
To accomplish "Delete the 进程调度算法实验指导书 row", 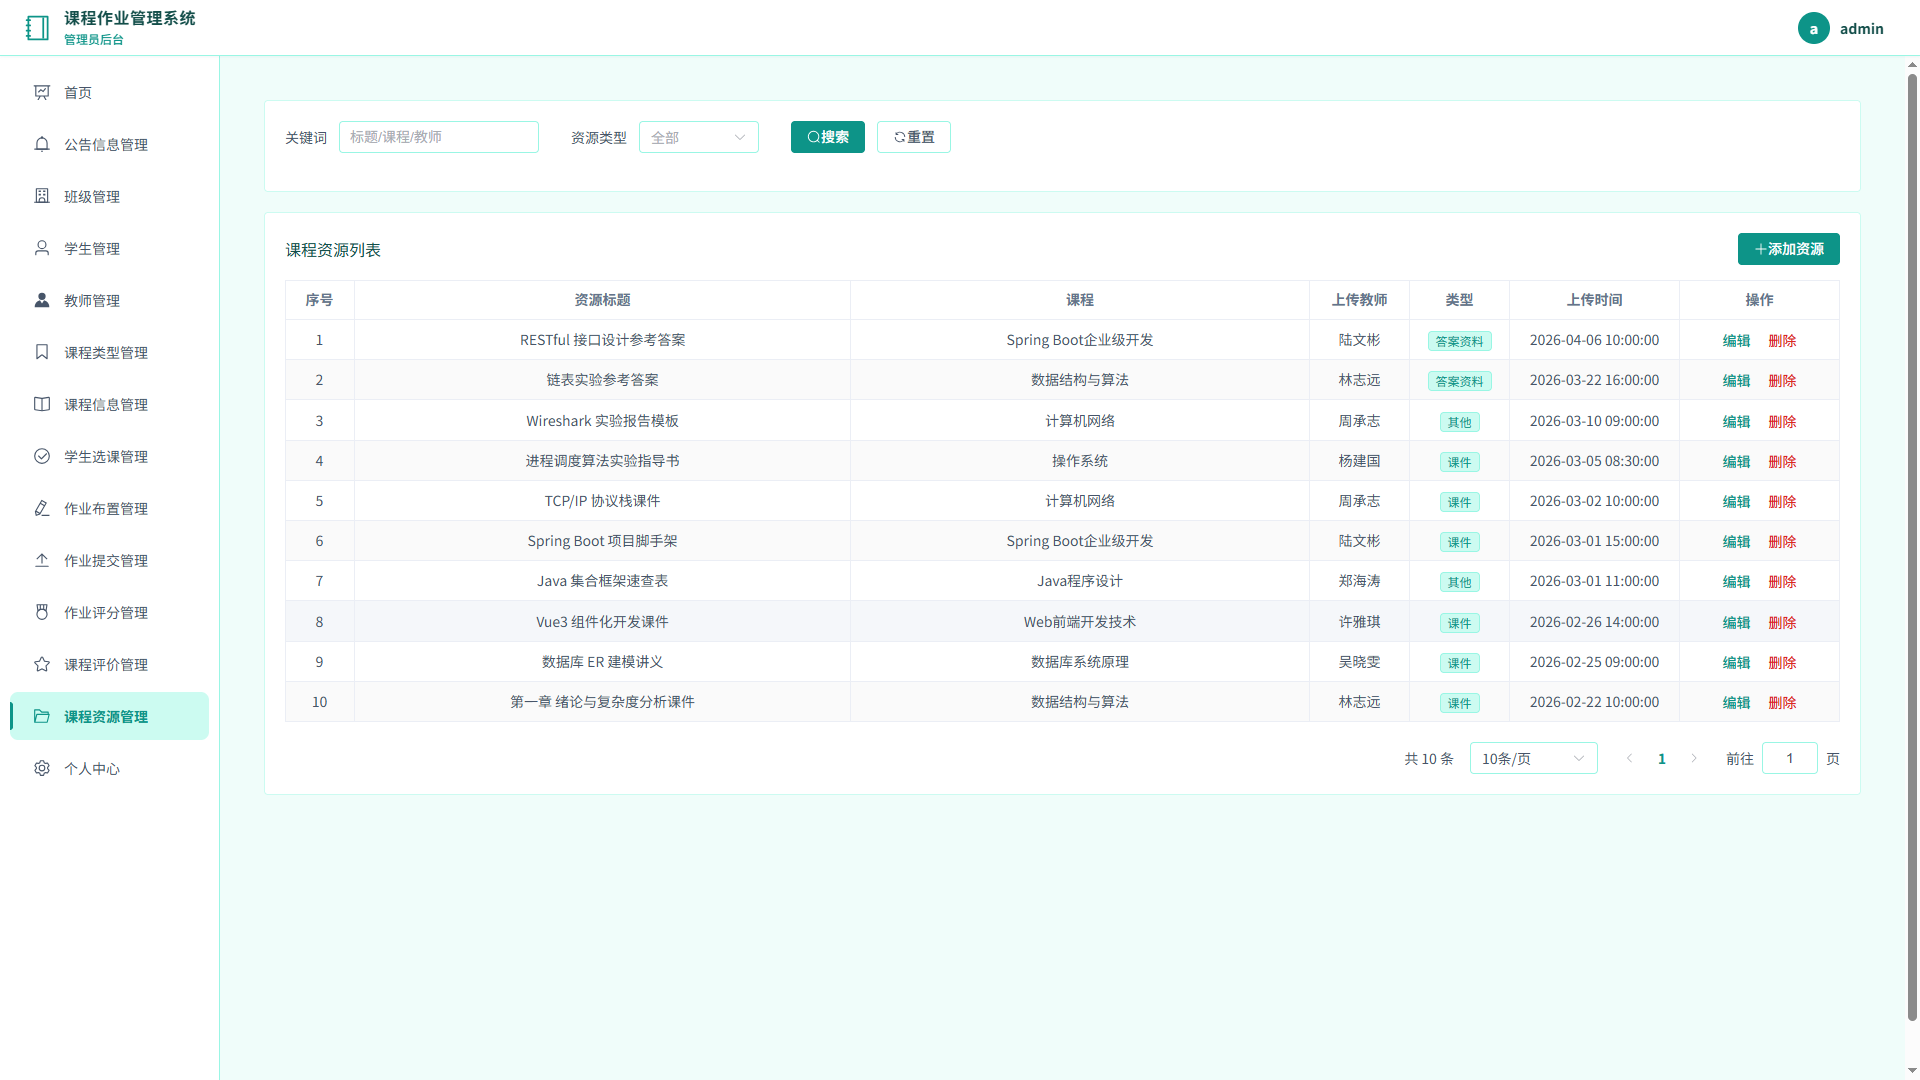I will [x=1782, y=462].
